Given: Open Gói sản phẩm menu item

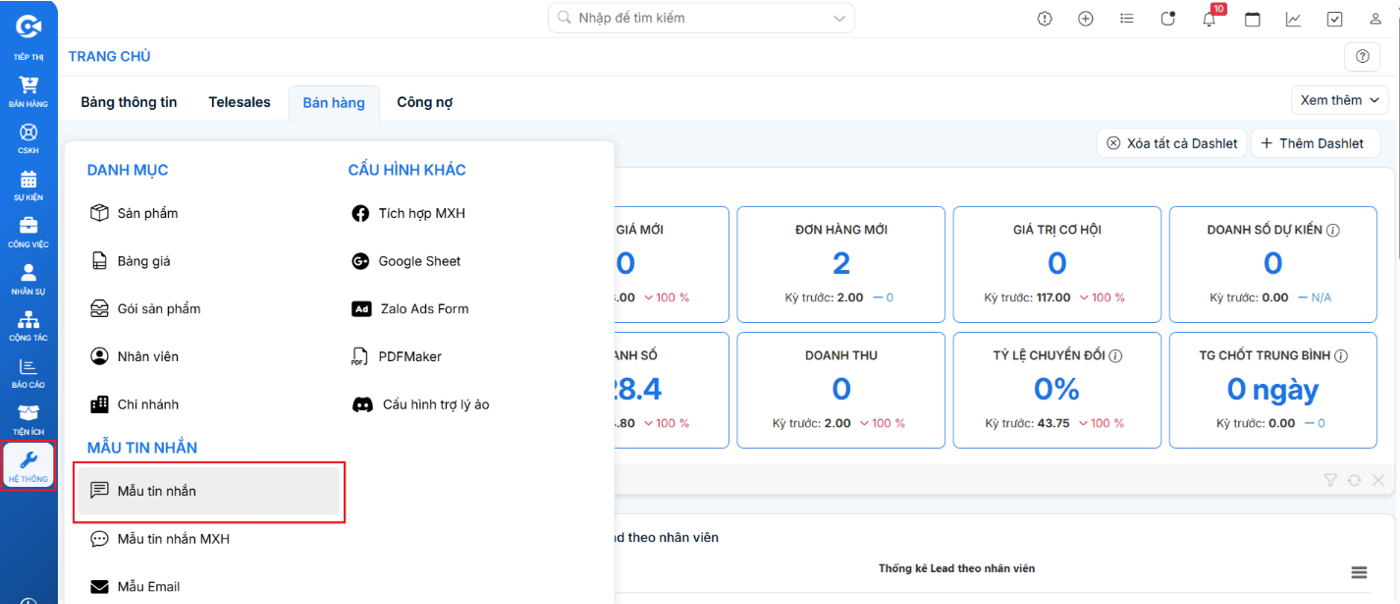Looking at the screenshot, I should coord(145,309).
